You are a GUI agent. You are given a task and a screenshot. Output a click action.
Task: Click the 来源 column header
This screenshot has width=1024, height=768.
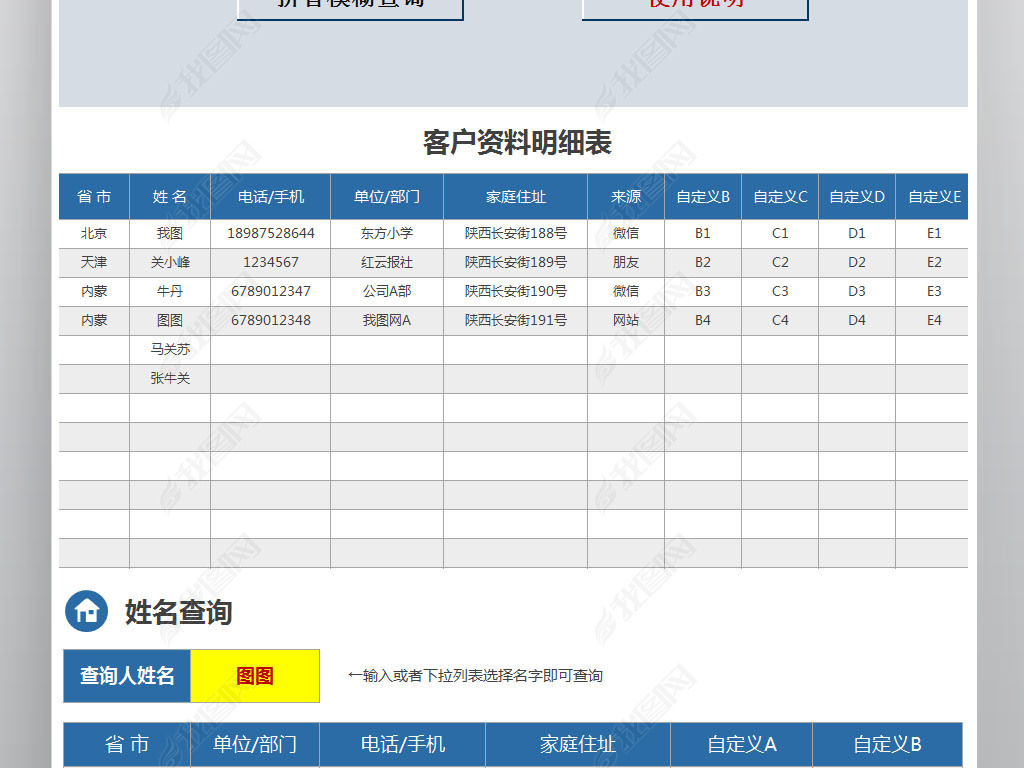[626, 196]
